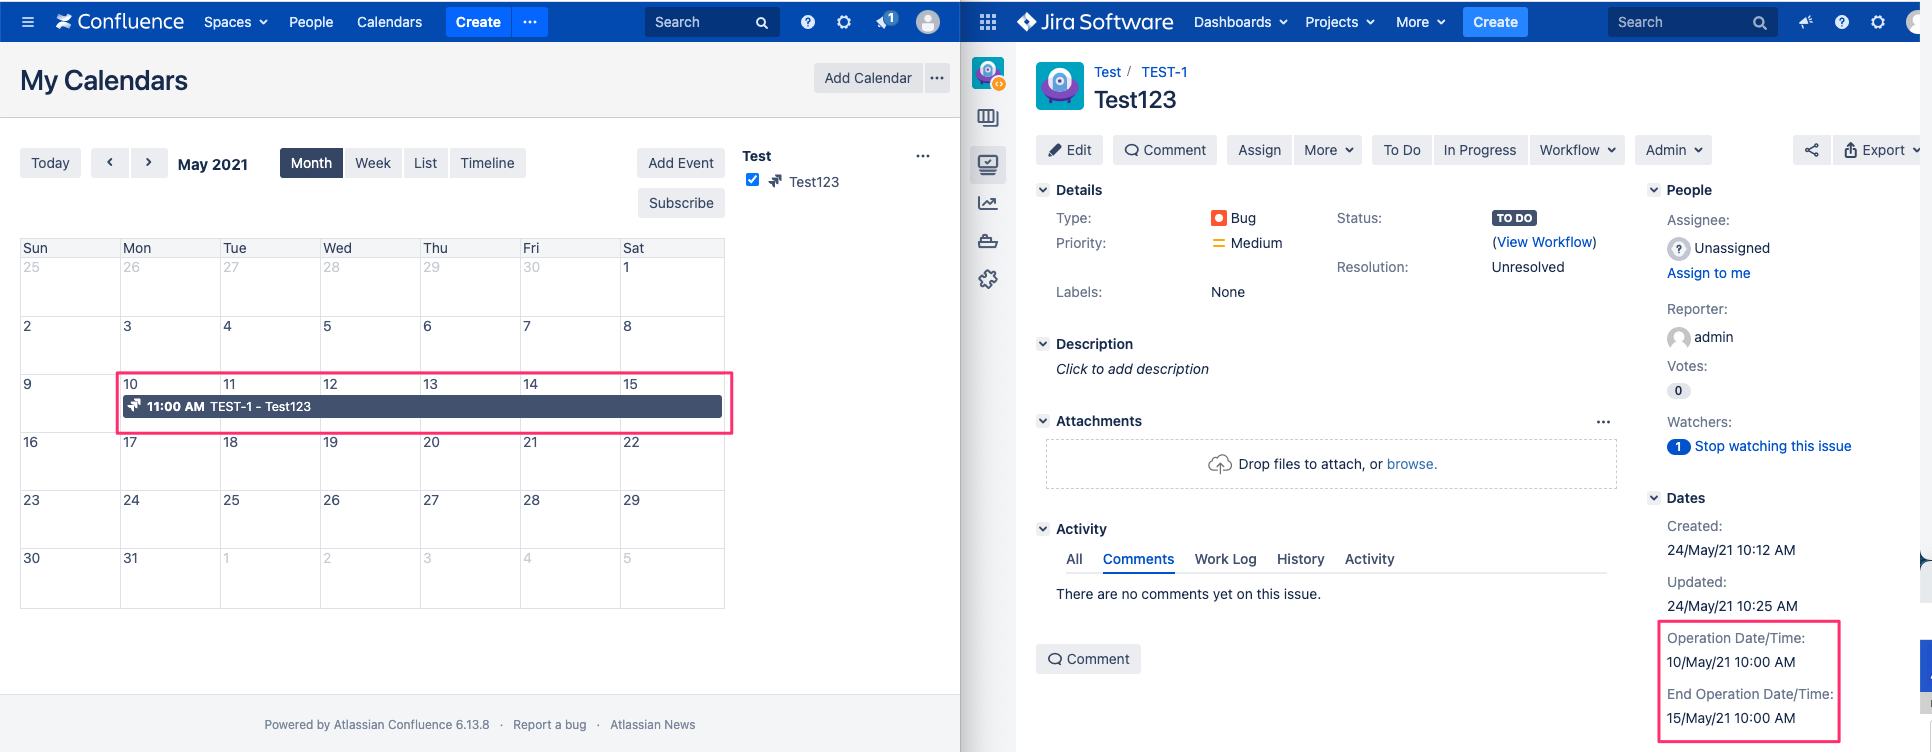Open the Dashboards dropdown in Jira
This screenshot has height=752, width=1932.
(1241, 22)
